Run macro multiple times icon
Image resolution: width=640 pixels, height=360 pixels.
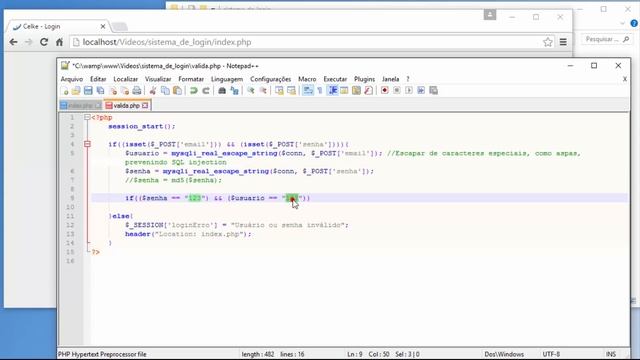coord(421,91)
